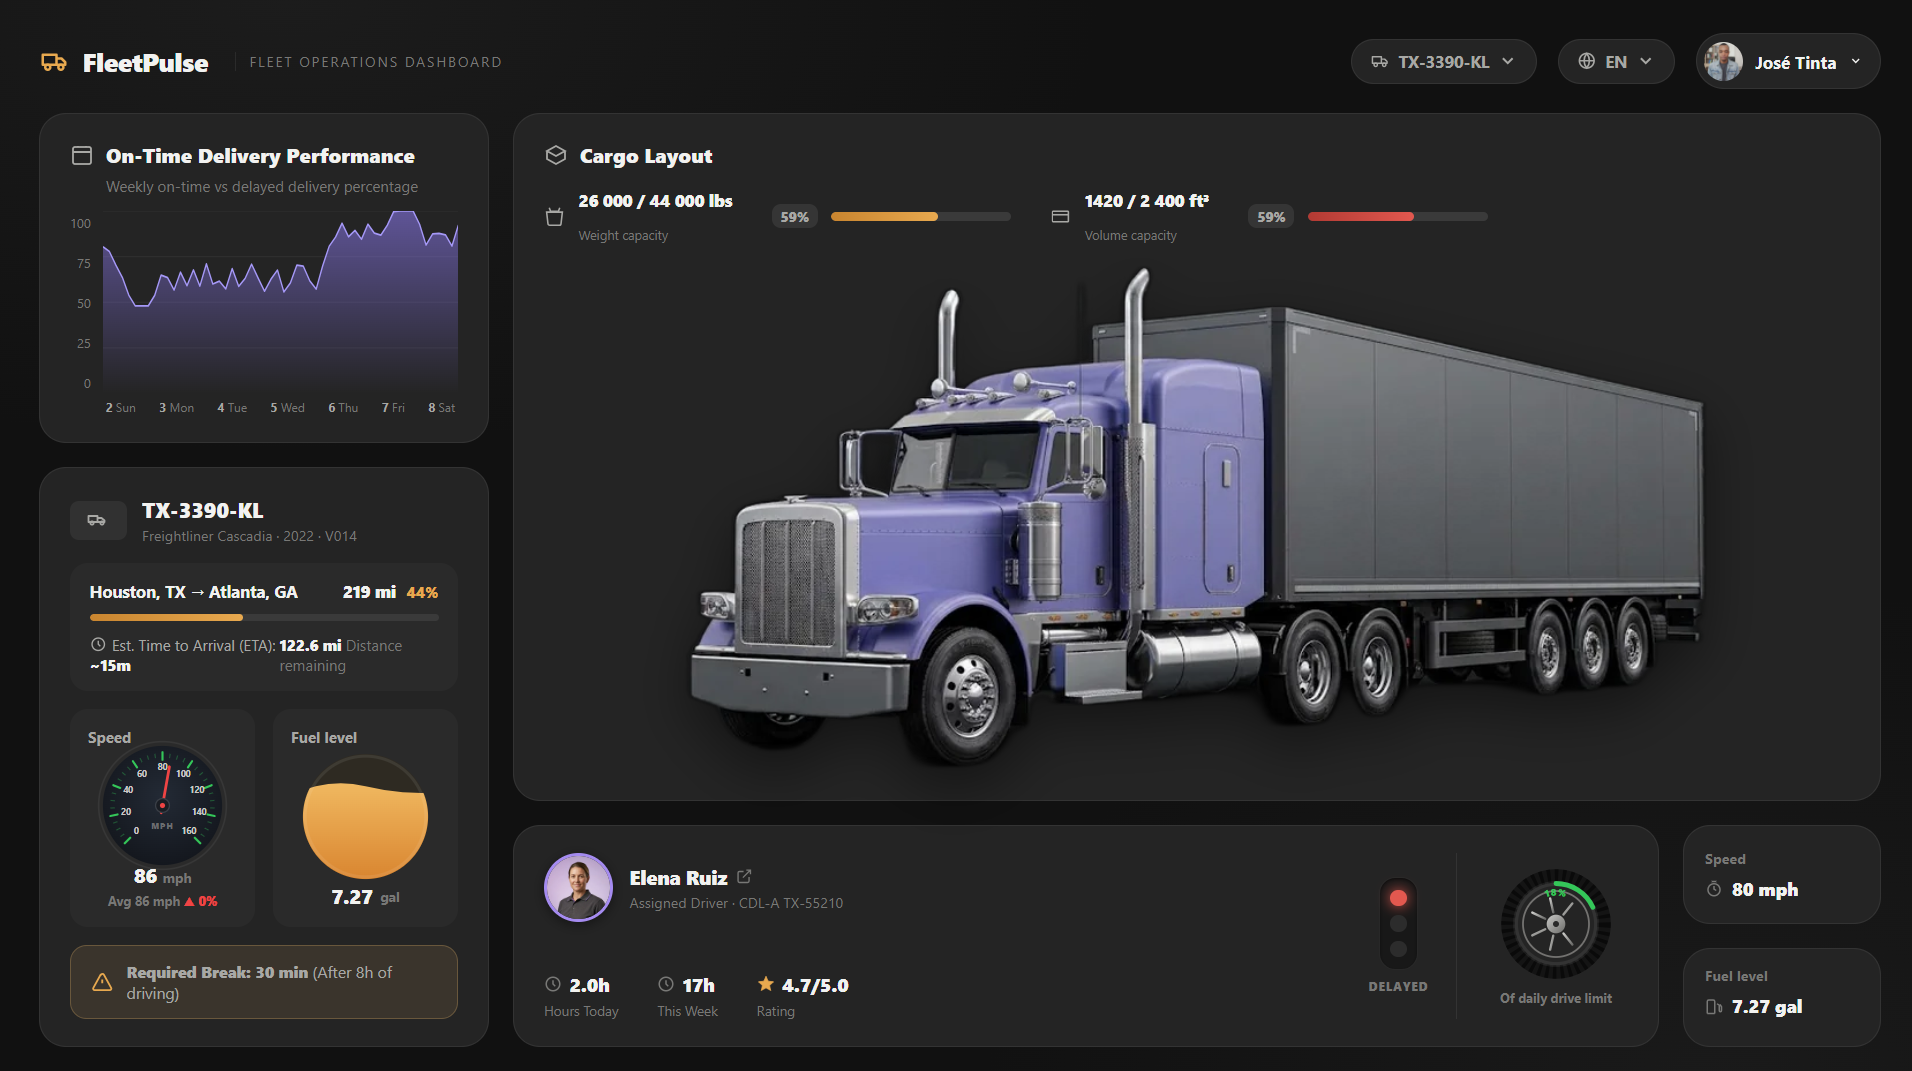Click the '44%' route progress value
Screen dimensions: 1912x1071
(x=422, y=593)
